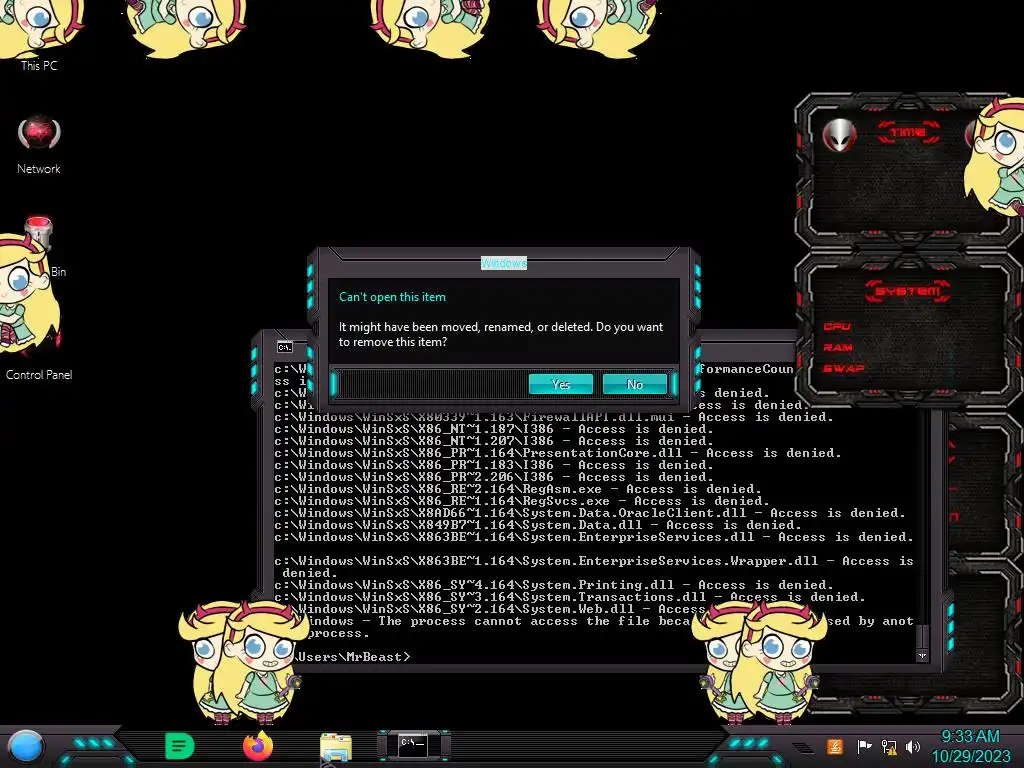Click the CPU readout in system widget
Viewport: 1024px width, 768px height.
coord(837,326)
